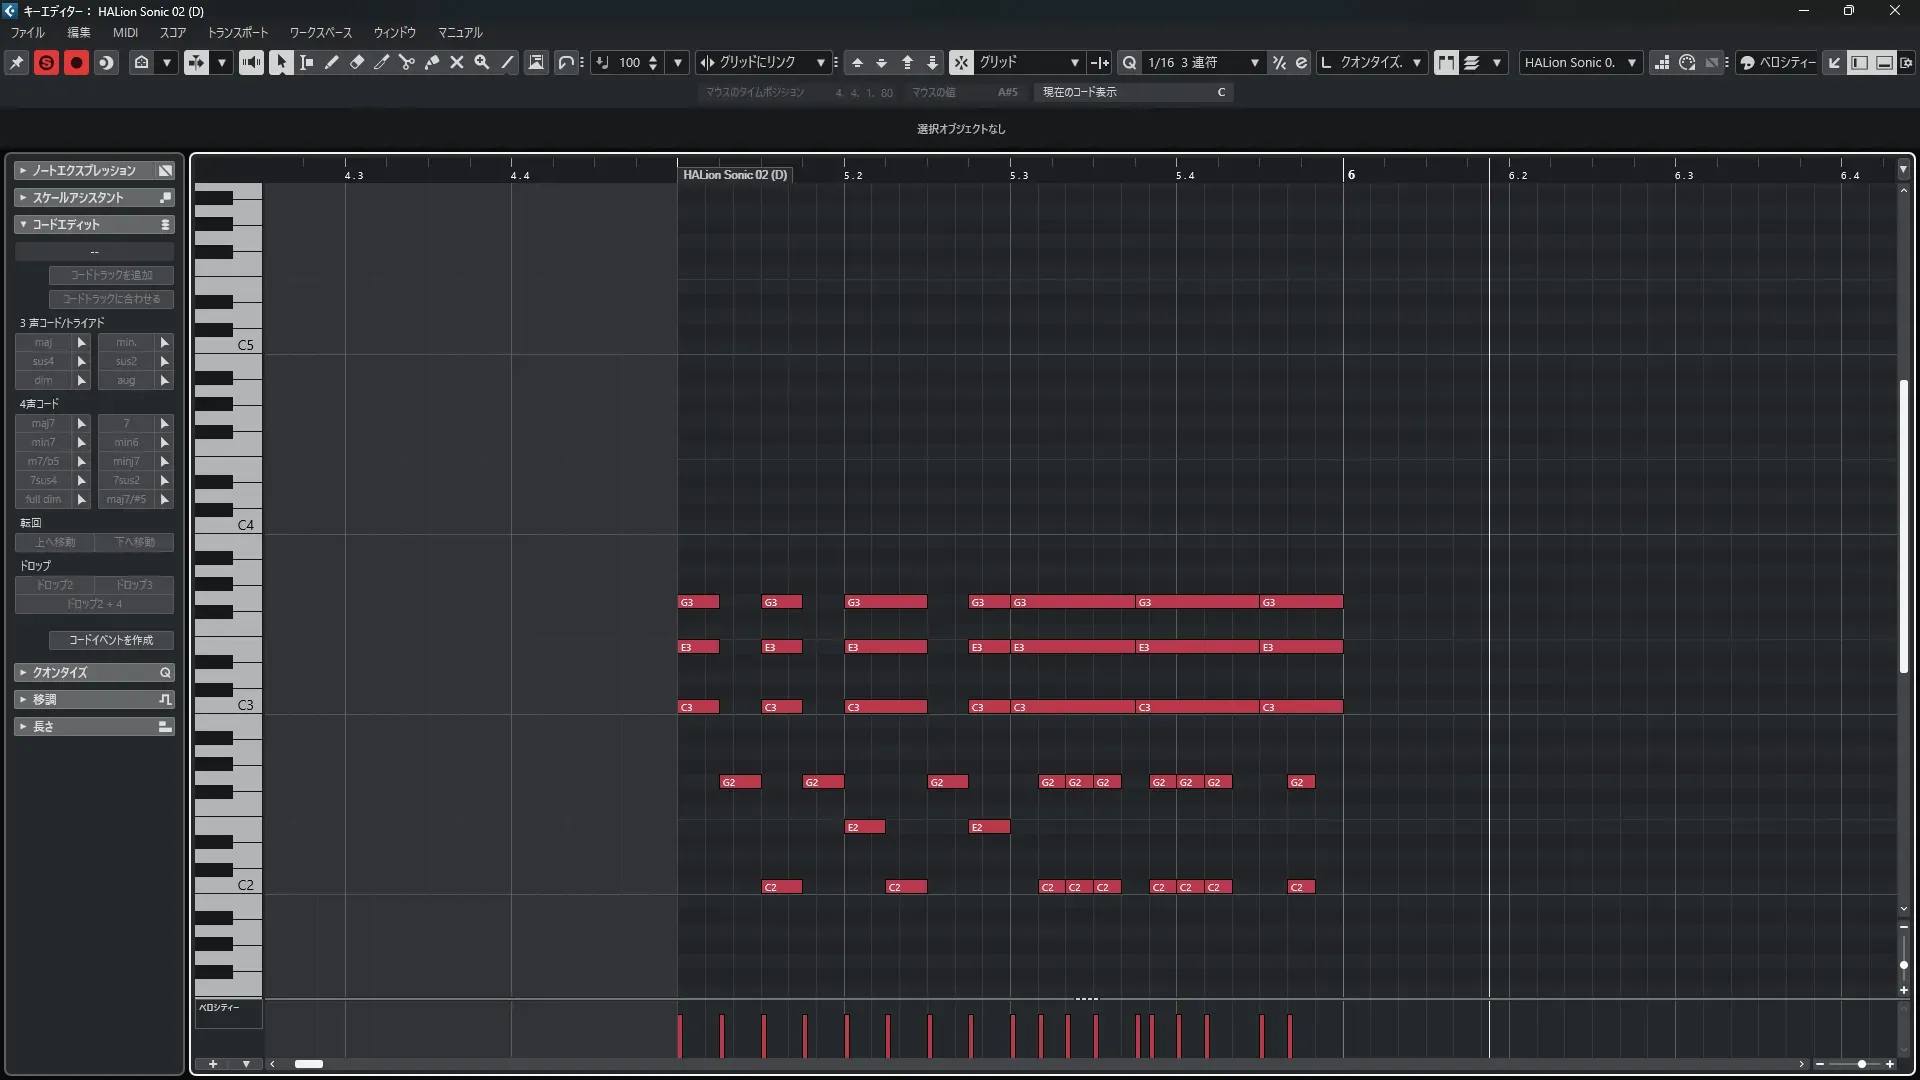Click the コードイベントを作成 button
Screen dimensions: 1920x1080
click(x=111, y=640)
